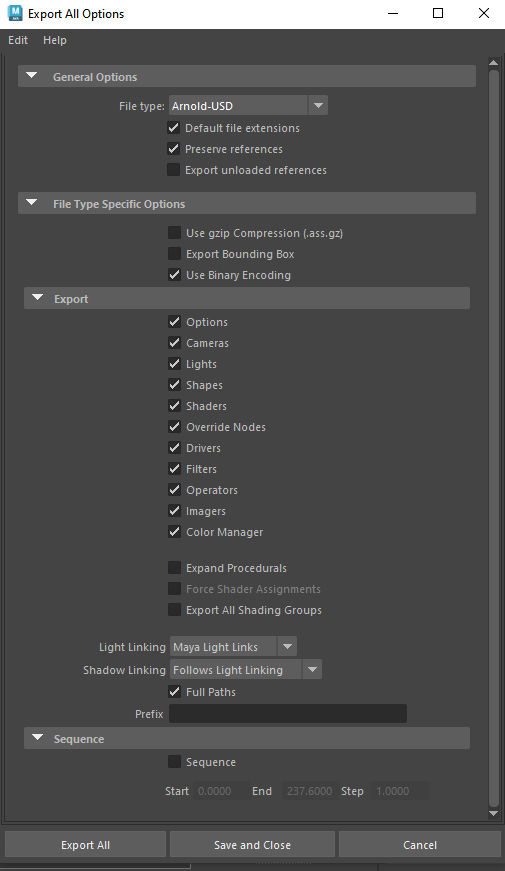Open the Shadow Linking dropdown

tap(246, 670)
